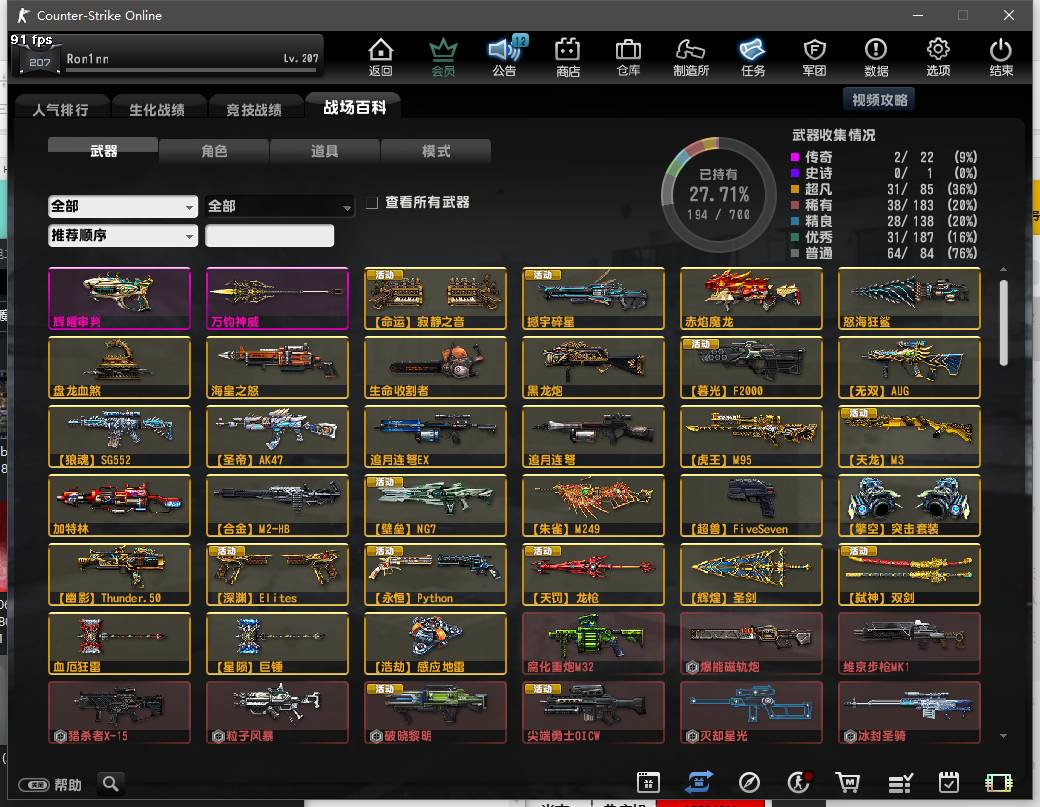This screenshot has width=1040, height=807.
Task: Click the 超凡 orange rarity swatch
Action: tap(795, 189)
